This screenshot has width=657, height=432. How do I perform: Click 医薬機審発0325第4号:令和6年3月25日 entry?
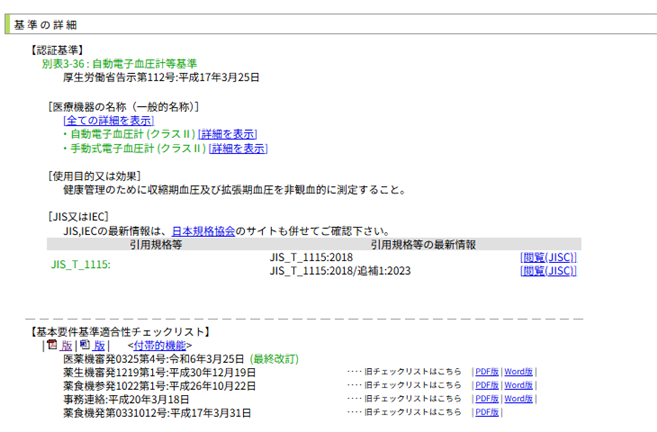tap(154, 359)
